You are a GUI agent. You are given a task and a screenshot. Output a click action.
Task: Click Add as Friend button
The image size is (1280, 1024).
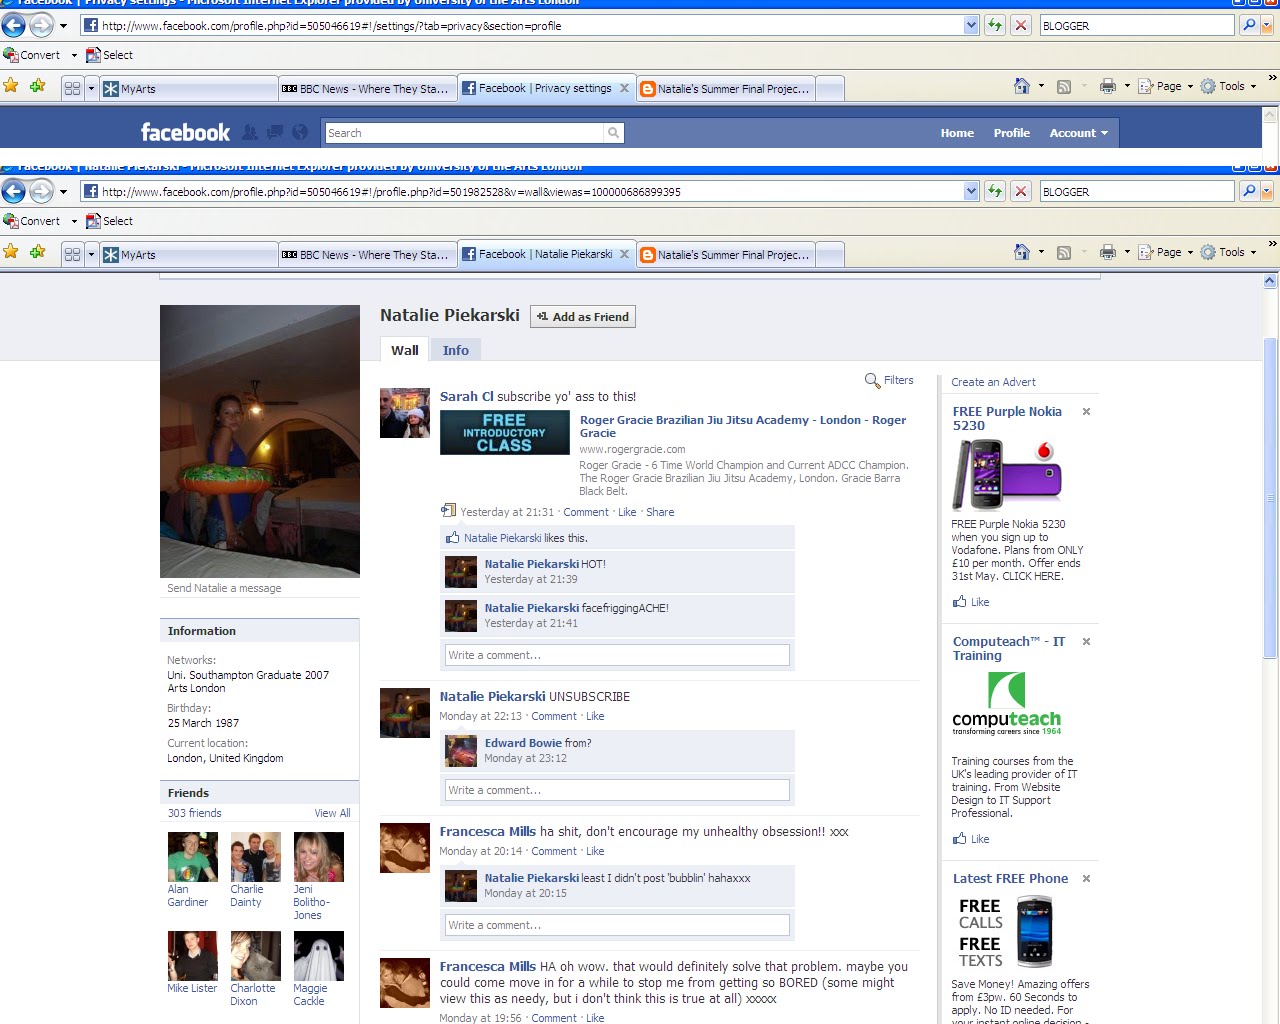[583, 317]
